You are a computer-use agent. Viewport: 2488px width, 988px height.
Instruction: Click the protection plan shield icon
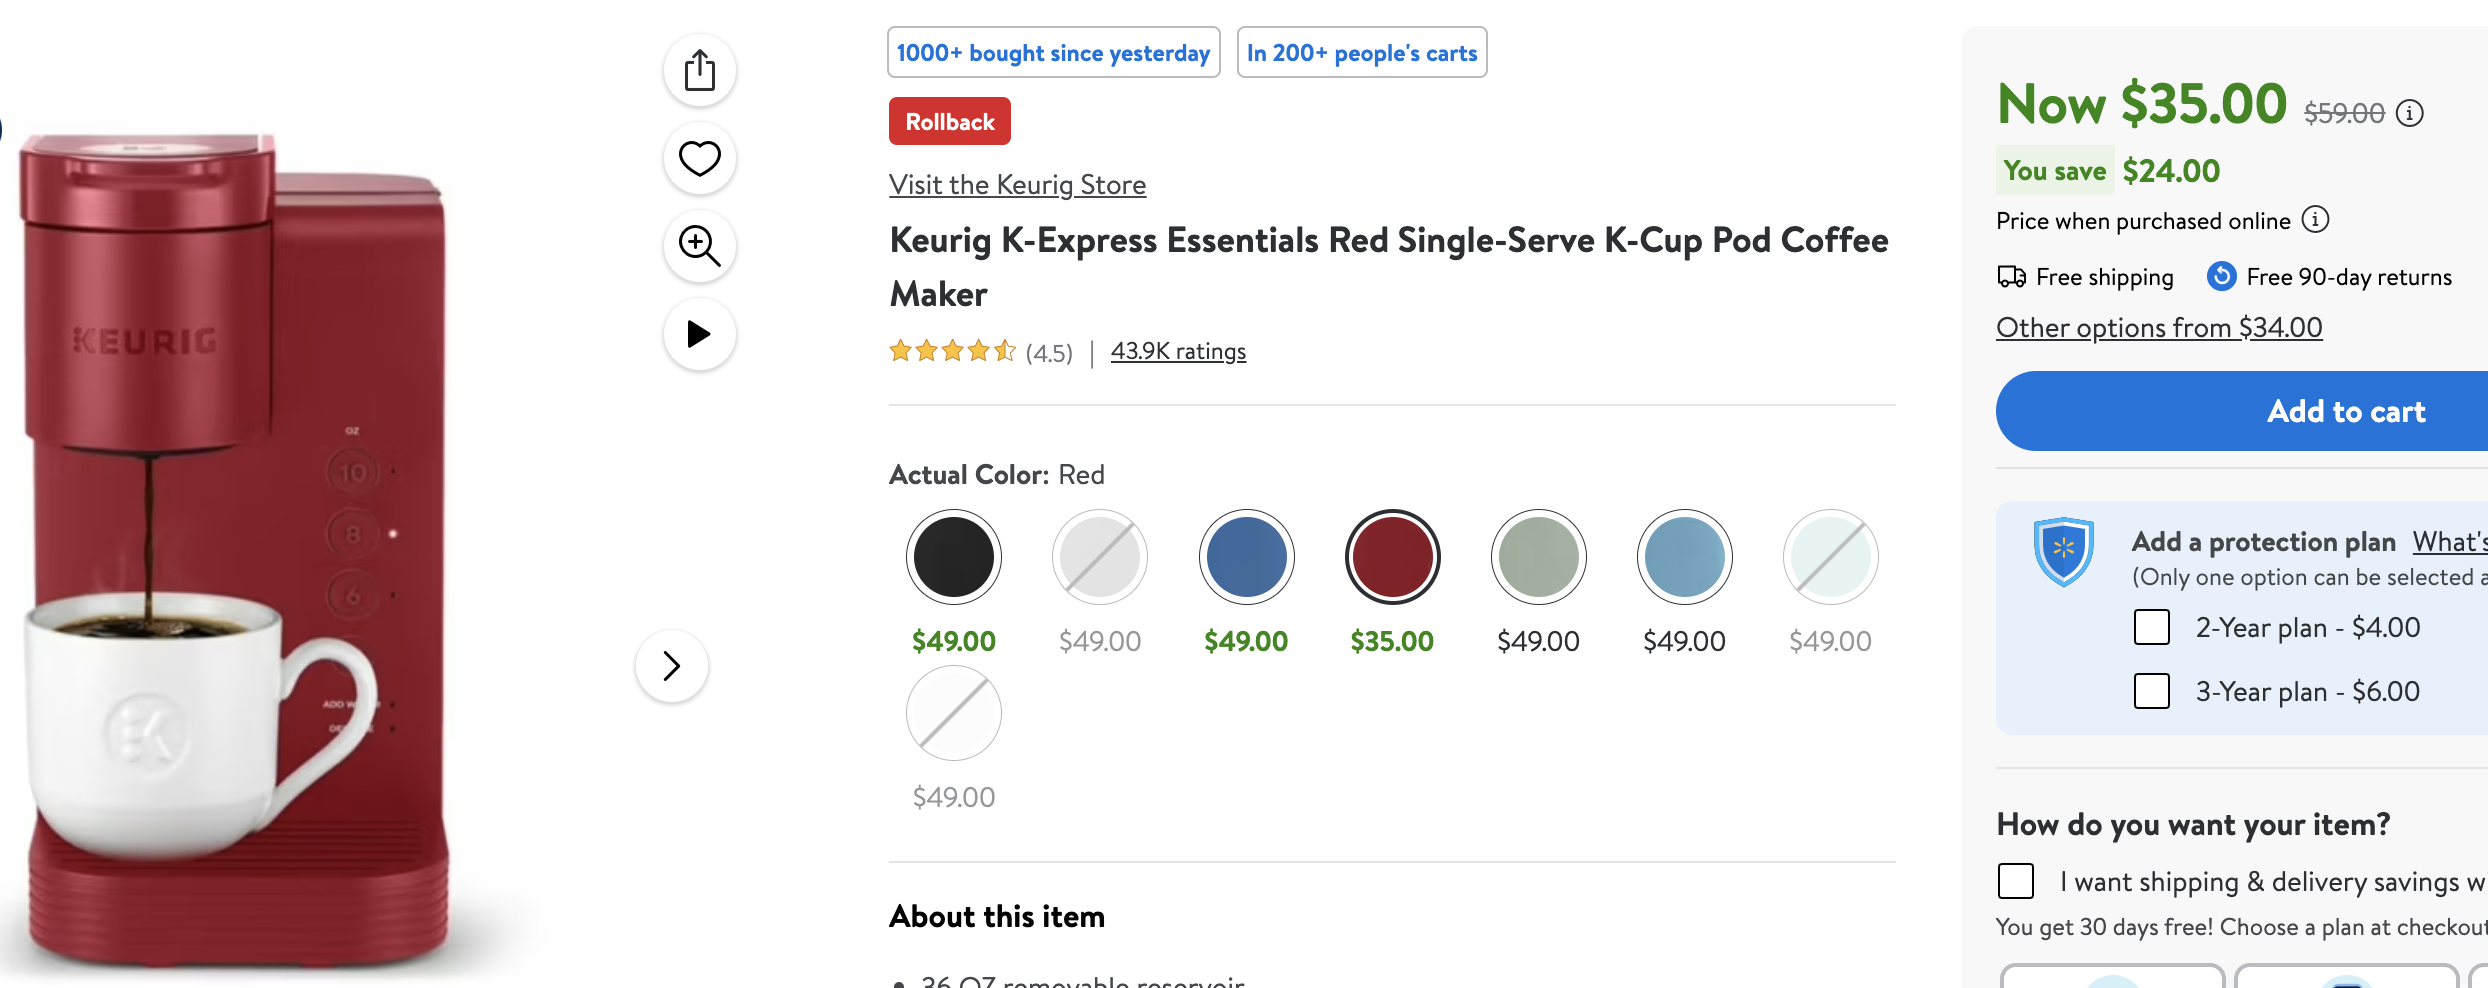[2064, 551]
